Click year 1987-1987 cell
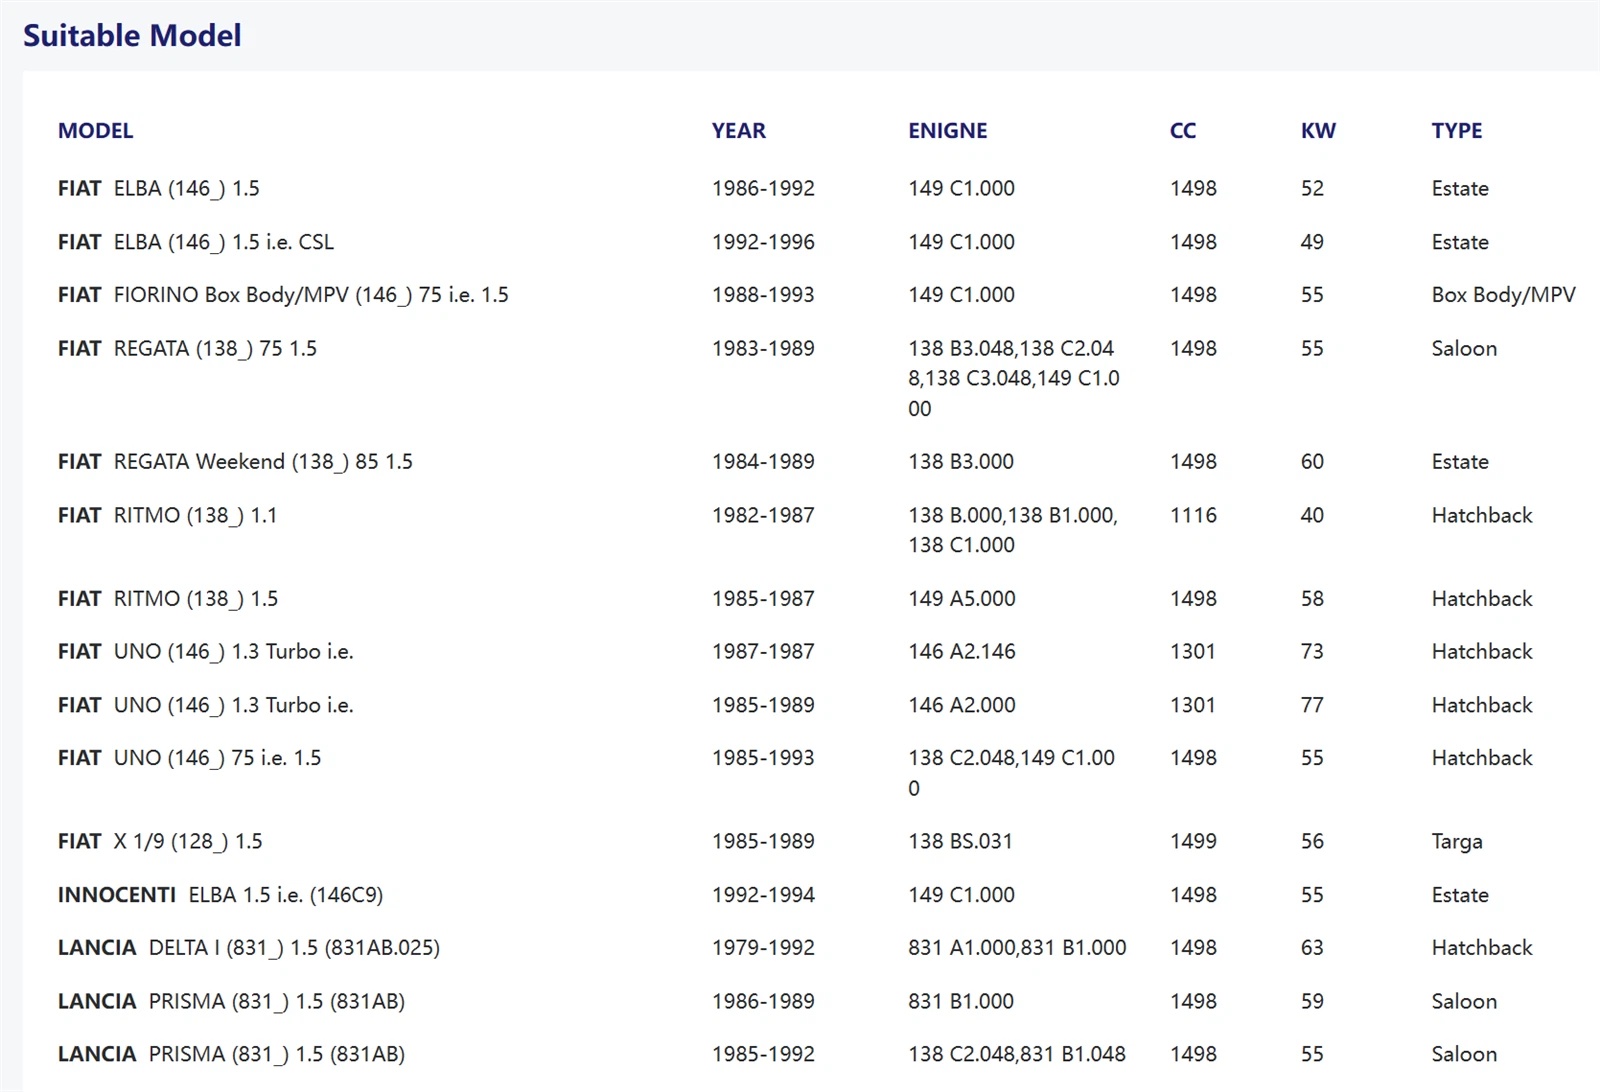 pos(763,652)
